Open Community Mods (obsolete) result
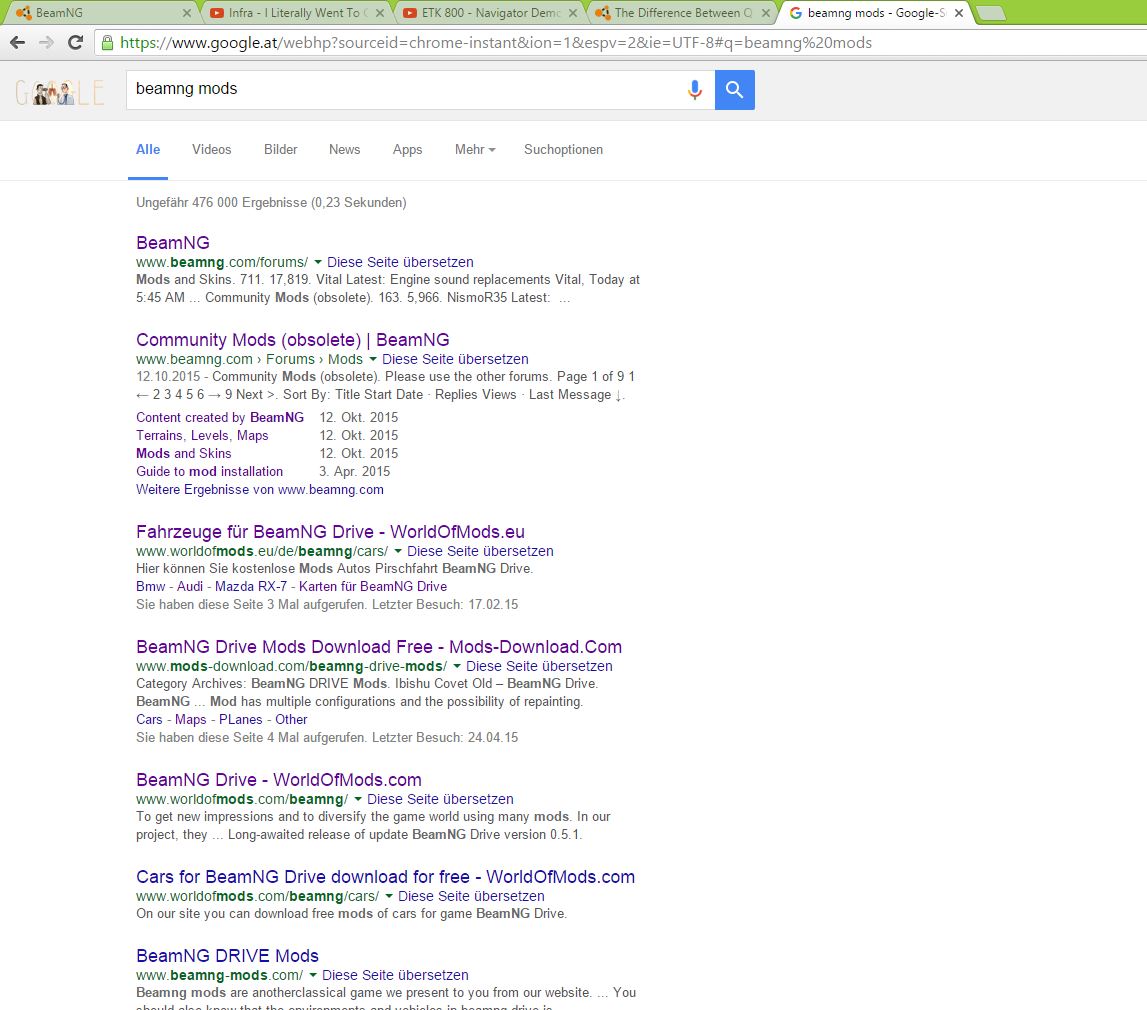 click(293, 340)
